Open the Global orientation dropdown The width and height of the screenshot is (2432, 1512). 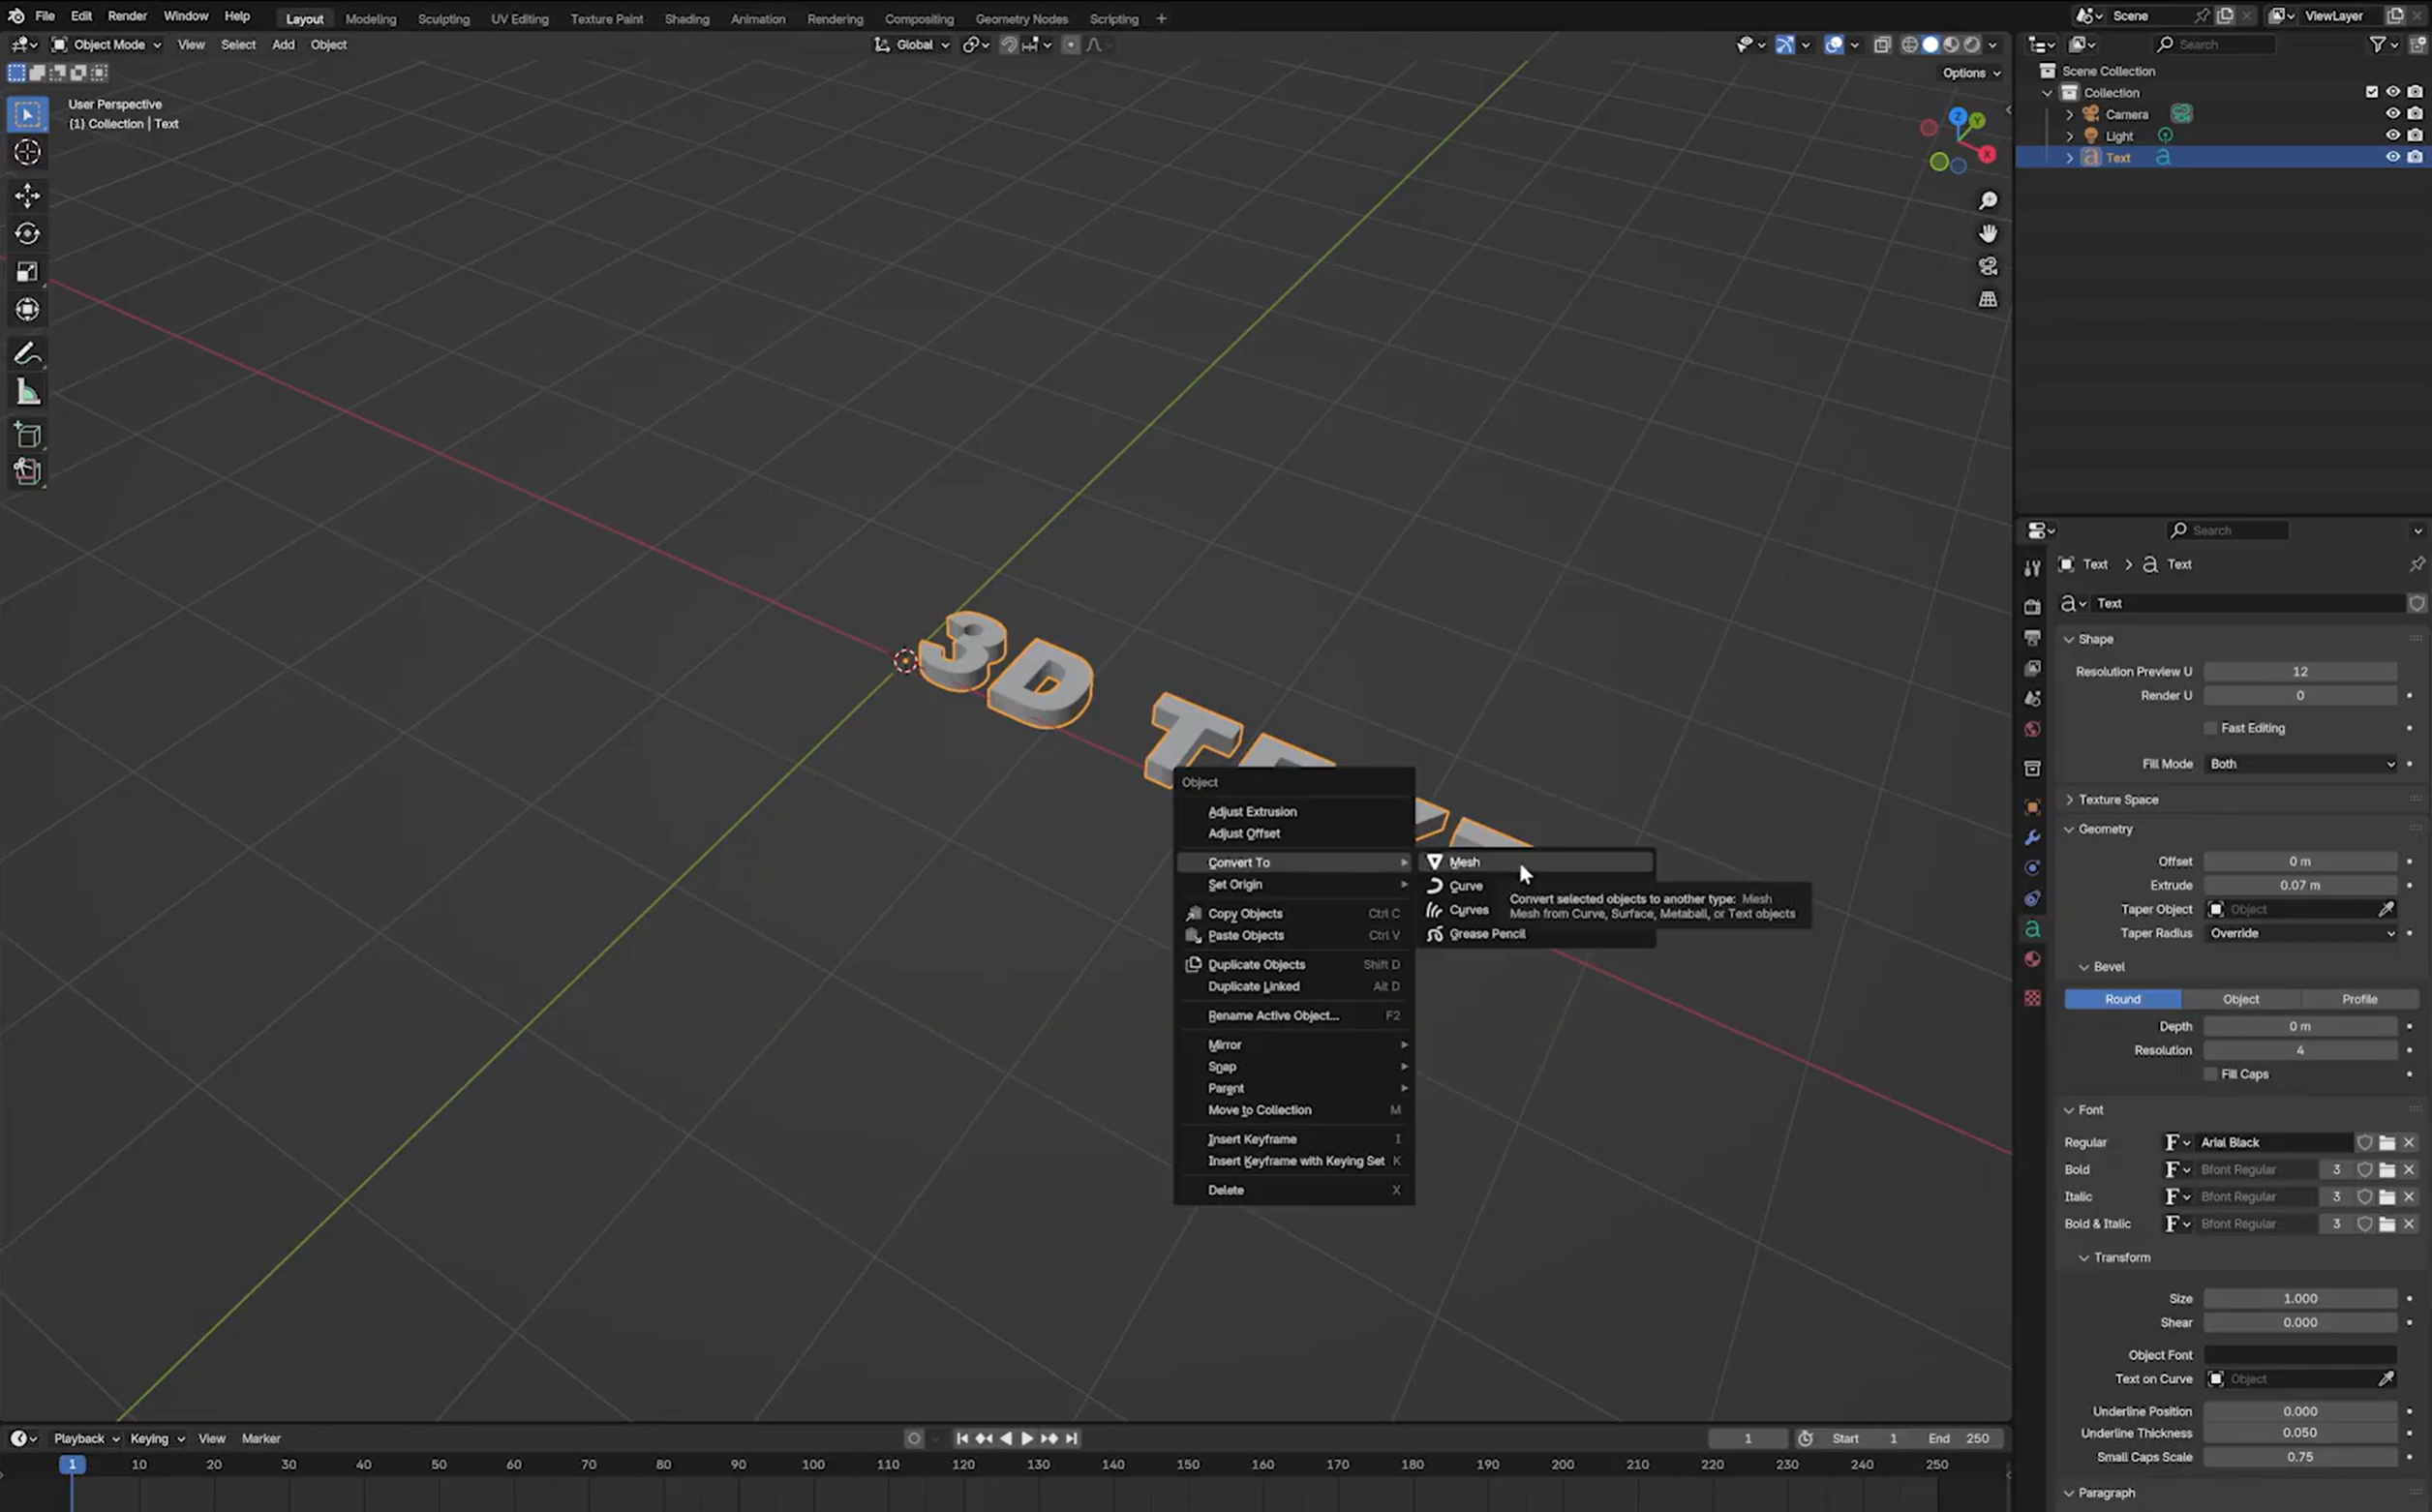point(912,44)
